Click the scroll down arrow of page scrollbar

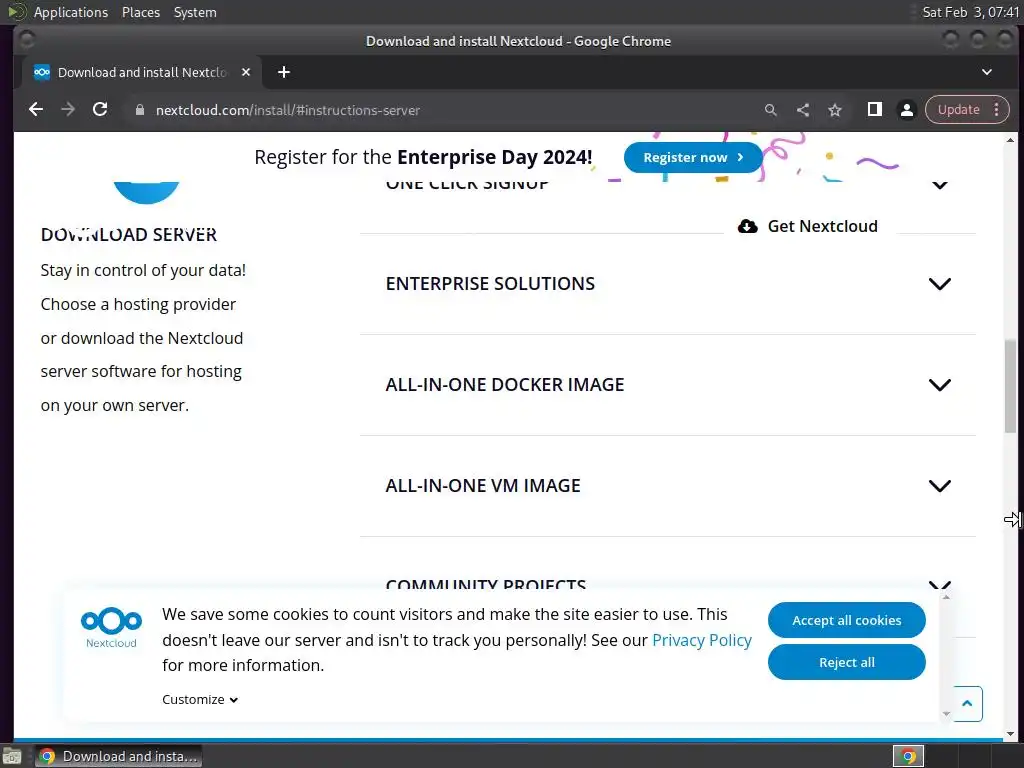pyautogui.click(x=1010, y=734)
